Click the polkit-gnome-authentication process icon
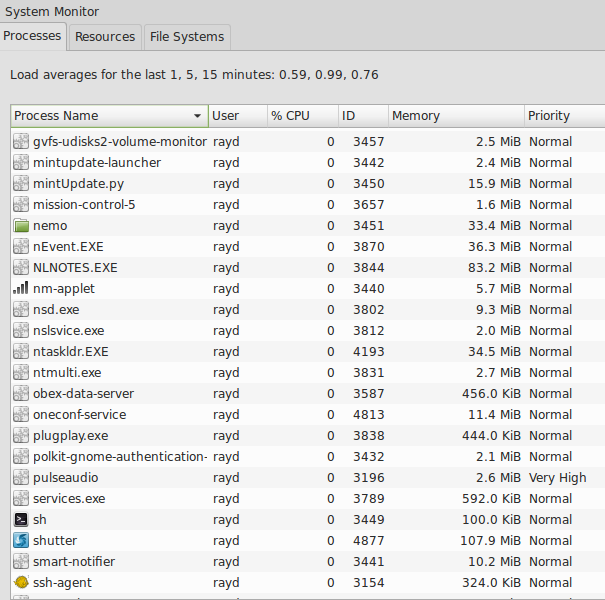The height and width of the screenshot is (600, 605). [21, 456]
